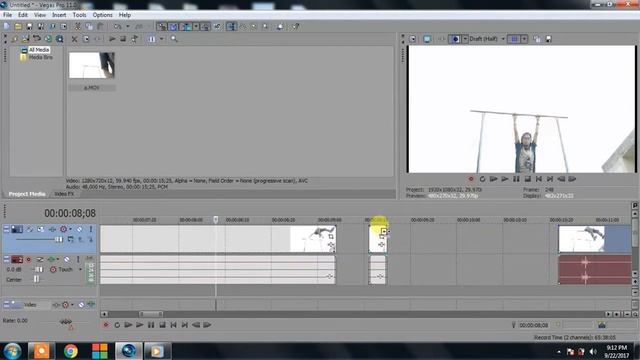
Task: Open the Help menu
Action: 124,15
